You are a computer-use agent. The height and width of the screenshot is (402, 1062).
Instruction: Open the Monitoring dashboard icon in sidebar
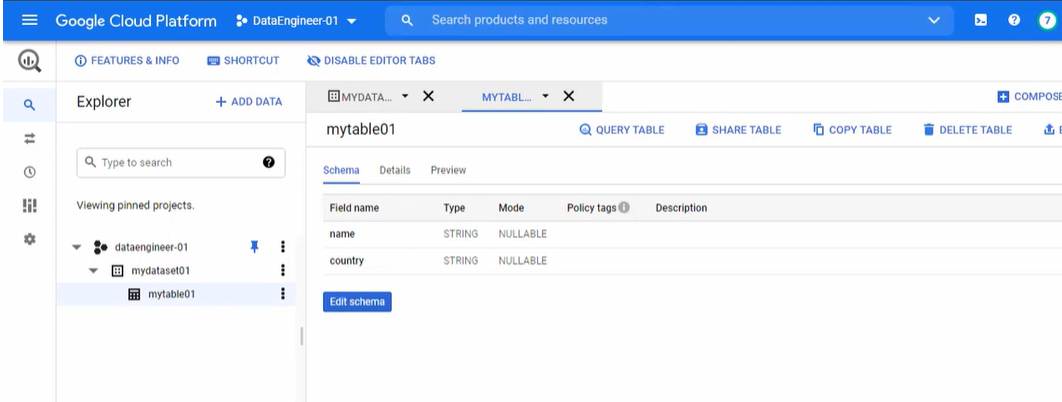[x=29, y=205]
